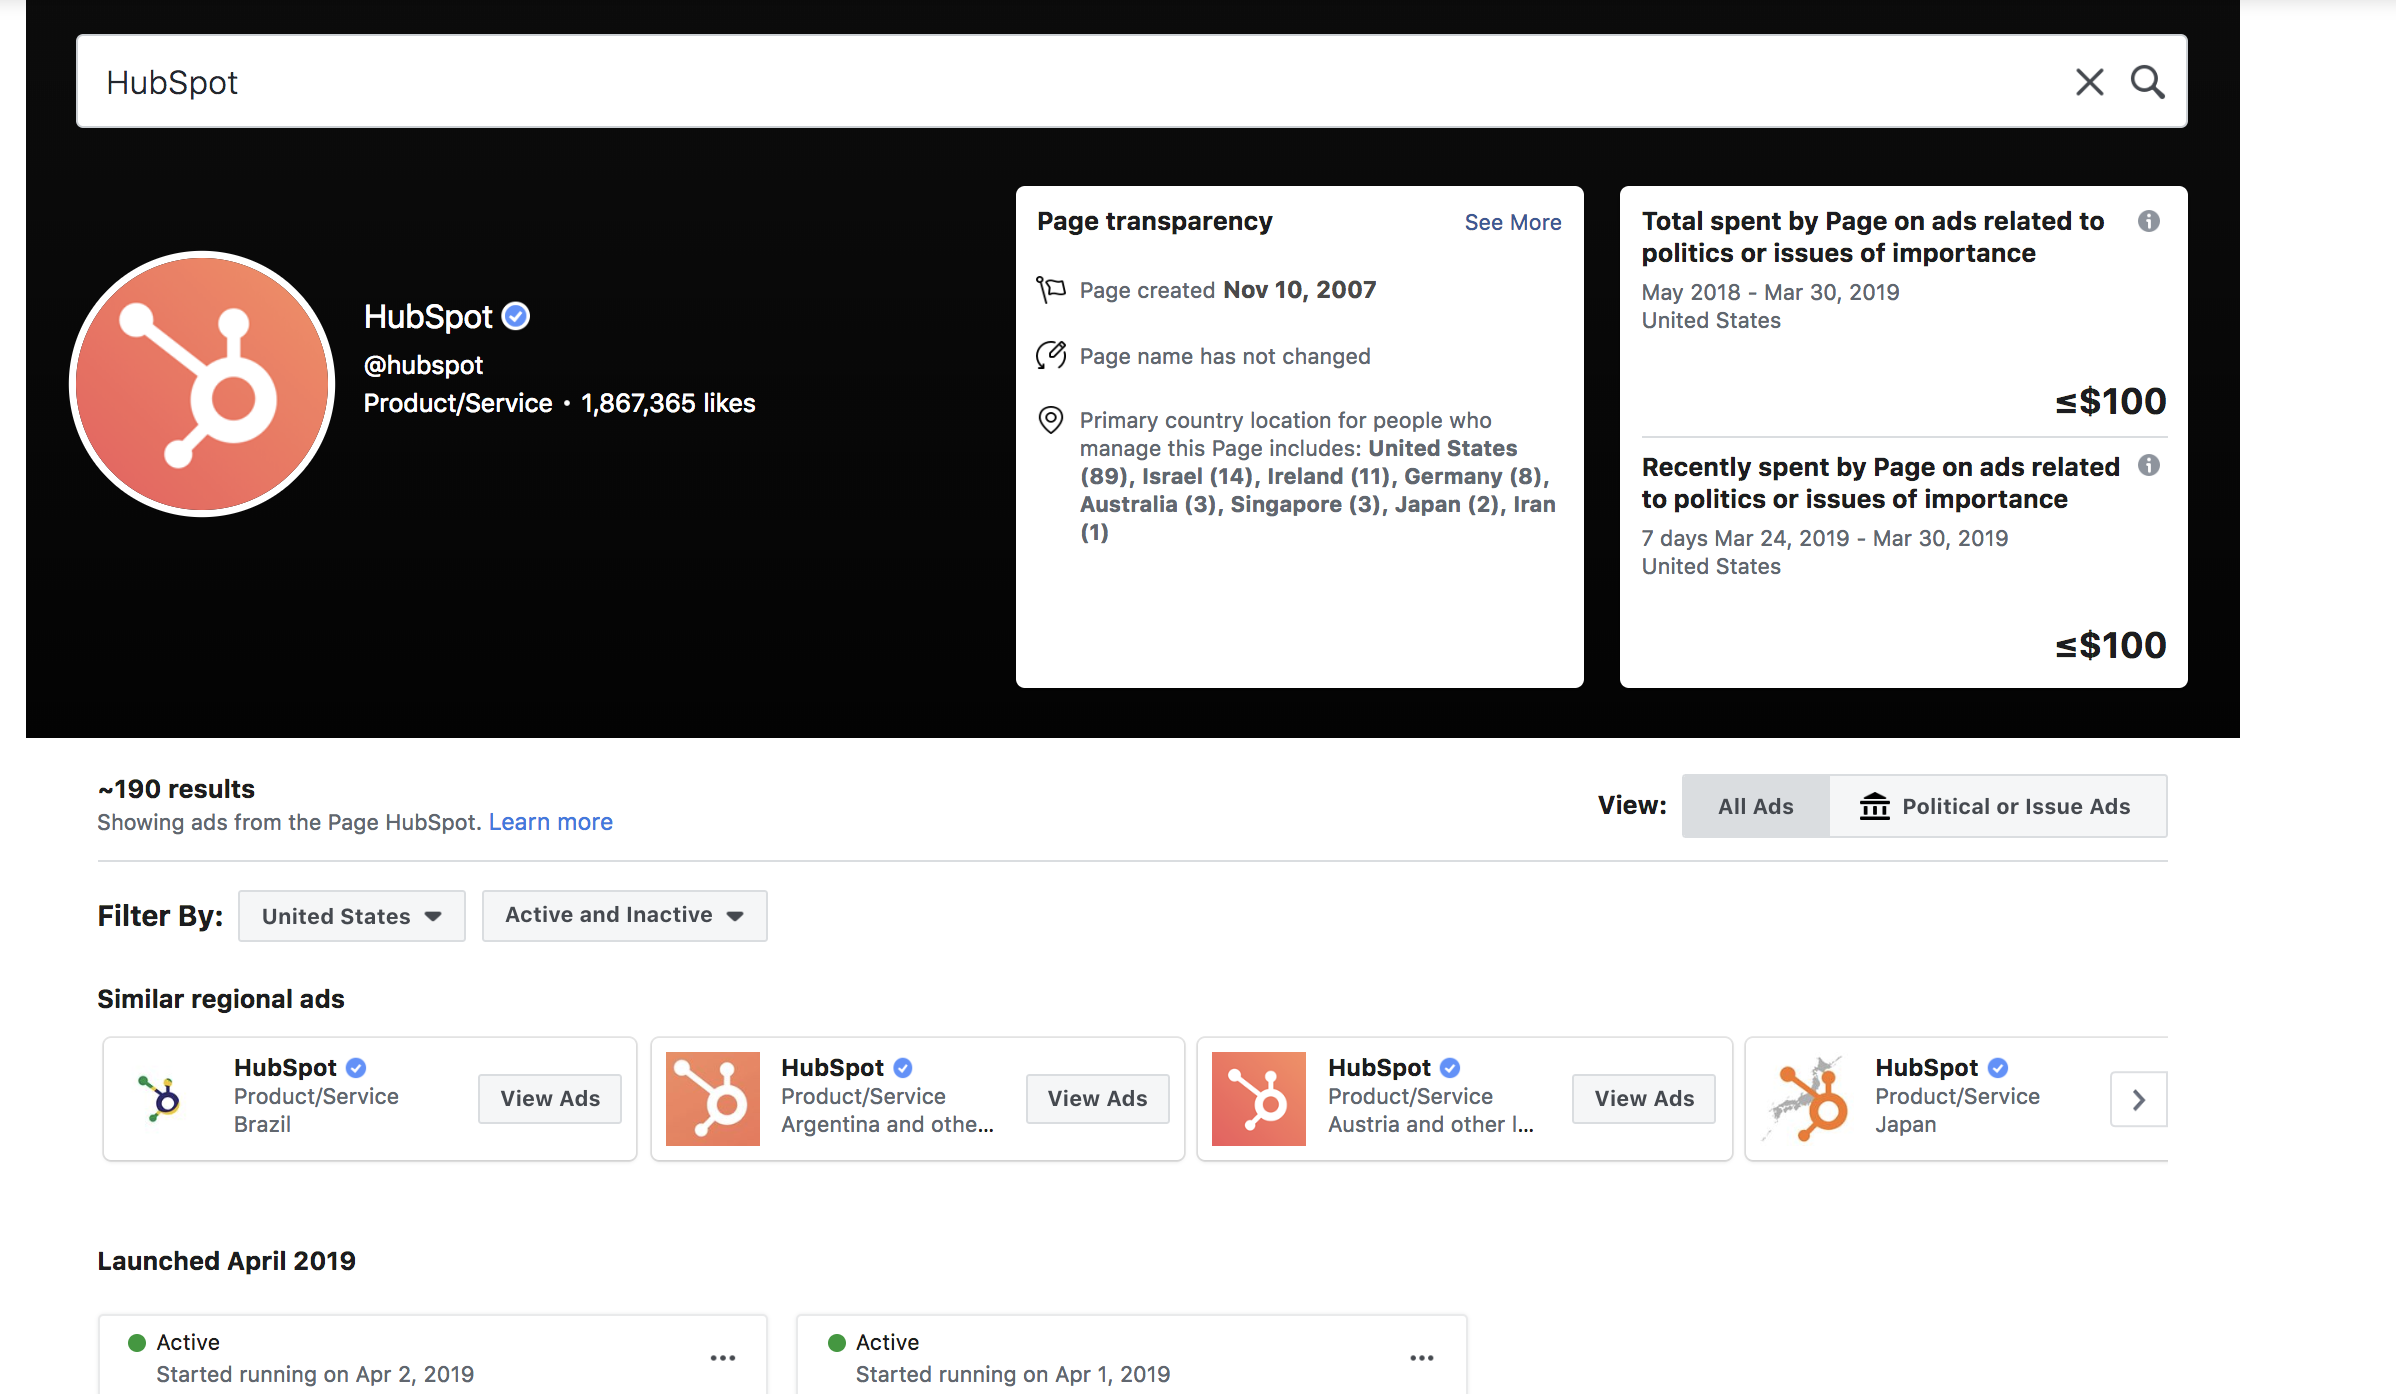
Task: Click the 1,867,365 likes text
Action: [x=668, y=403]
